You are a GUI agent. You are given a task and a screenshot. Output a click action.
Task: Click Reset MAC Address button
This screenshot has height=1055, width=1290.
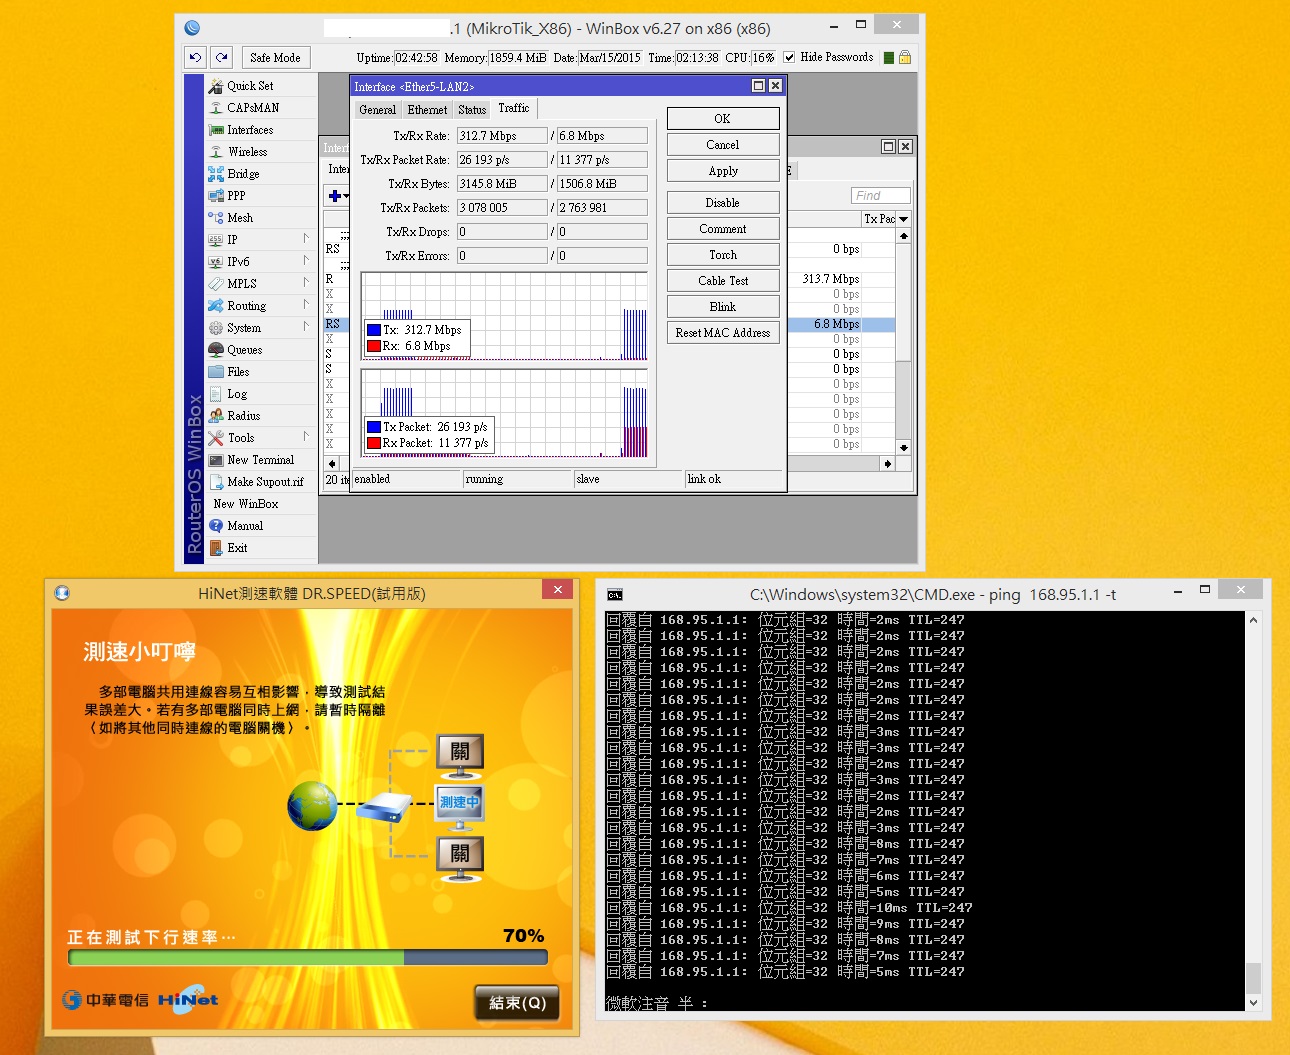point(723,333)
